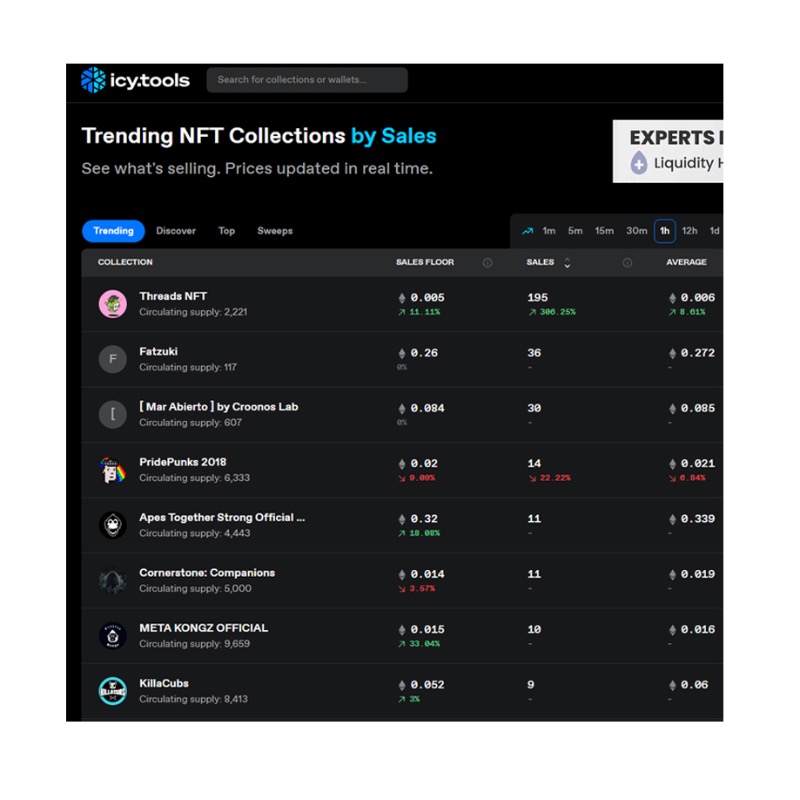Open the PridePunks 2018 collection
Image resolution: width=800 pixels, height=800 pixels.
(x=183, y=462)
